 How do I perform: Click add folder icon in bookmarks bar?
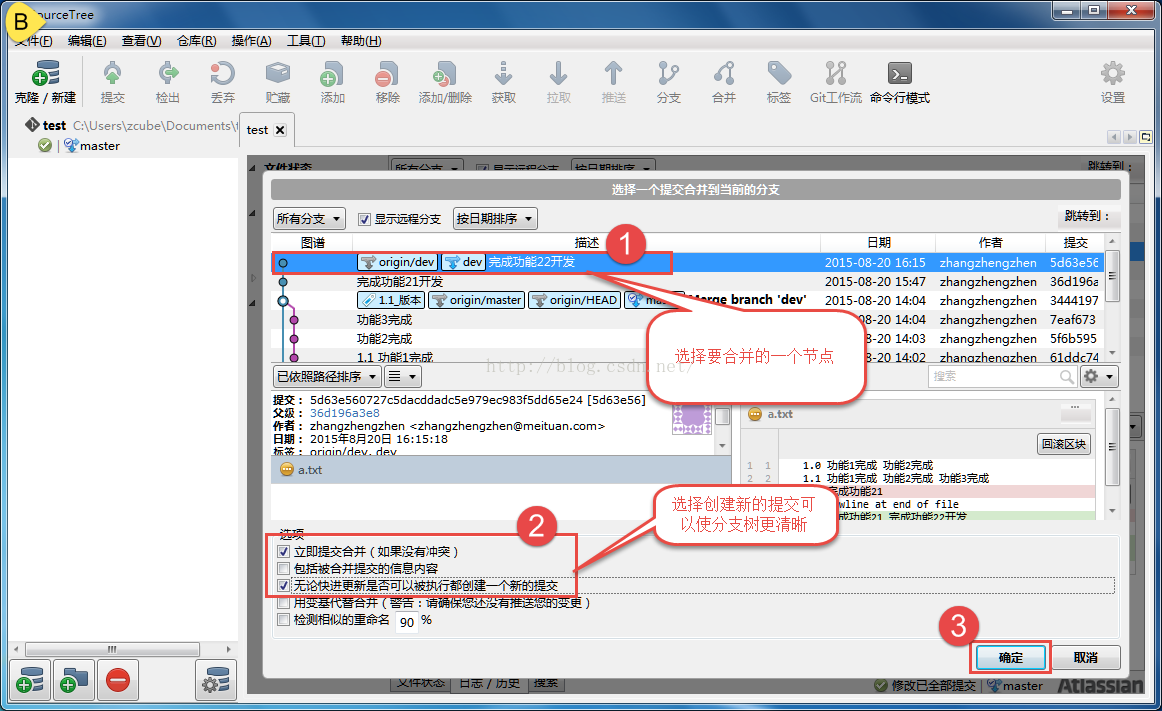73,679
